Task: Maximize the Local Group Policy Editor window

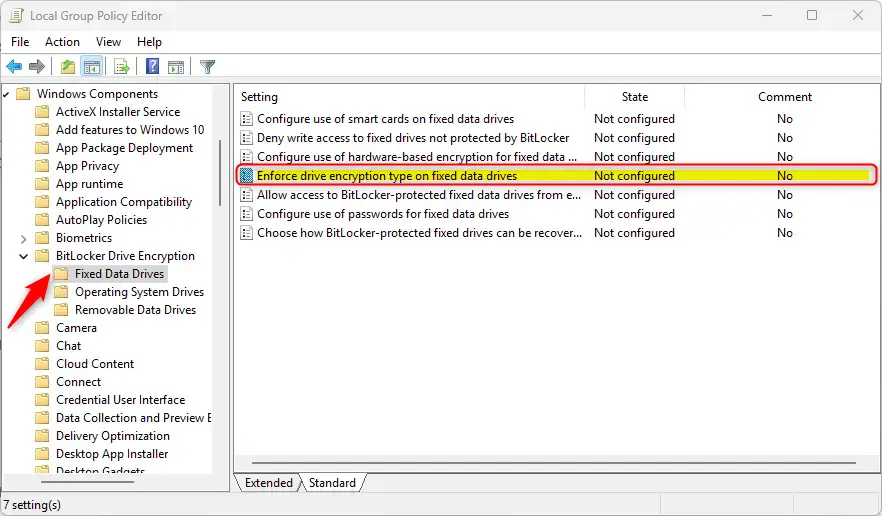Action: point(812,15)
